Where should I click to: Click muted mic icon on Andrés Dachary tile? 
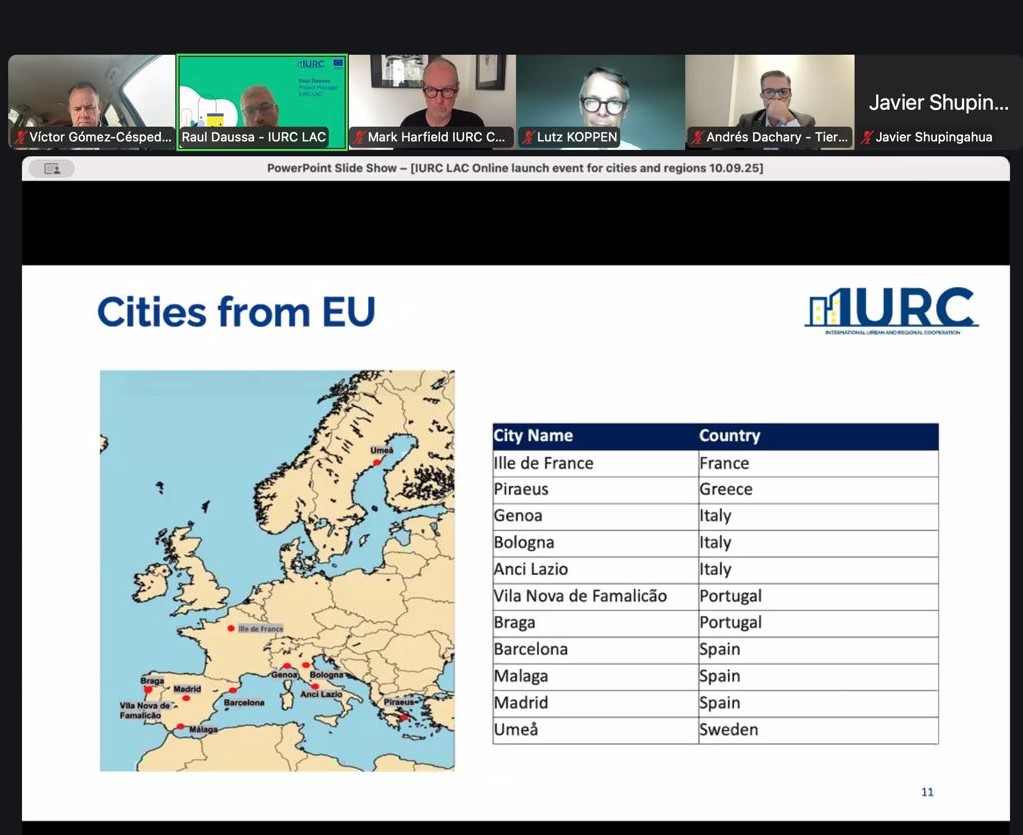(x=696, y=138)
